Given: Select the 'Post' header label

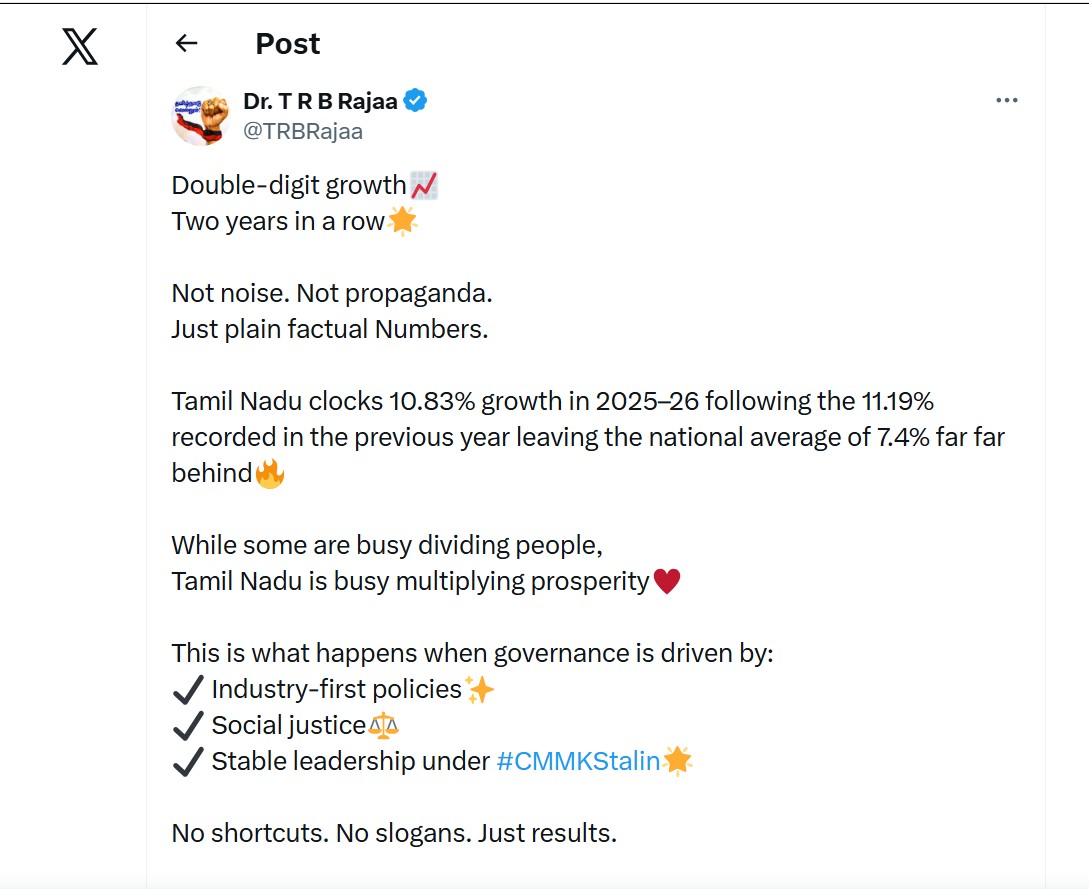Looking at the screenshot, I should [286, 43].
